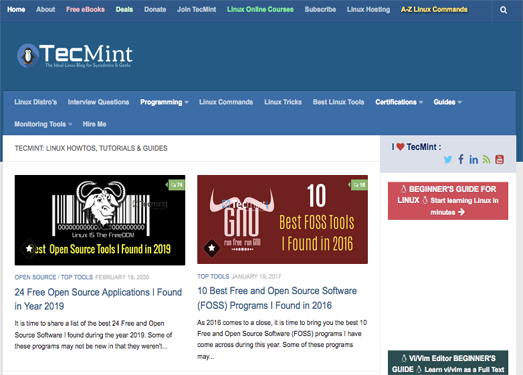Open TecMint's Facebook page icon
The height and width of the screenshot is (375, 523).
(461, 159)
